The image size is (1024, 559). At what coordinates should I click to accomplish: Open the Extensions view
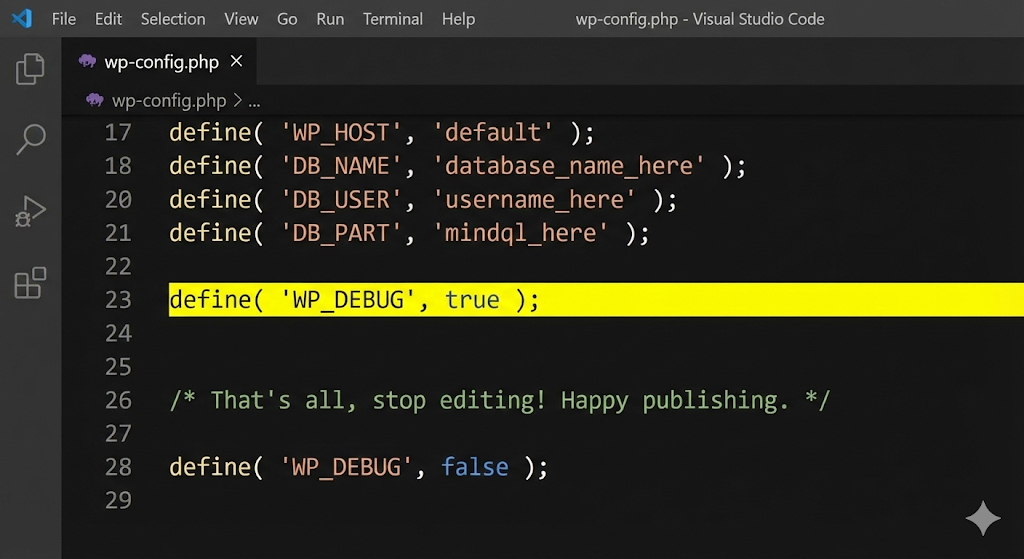[x=30, y=283]
